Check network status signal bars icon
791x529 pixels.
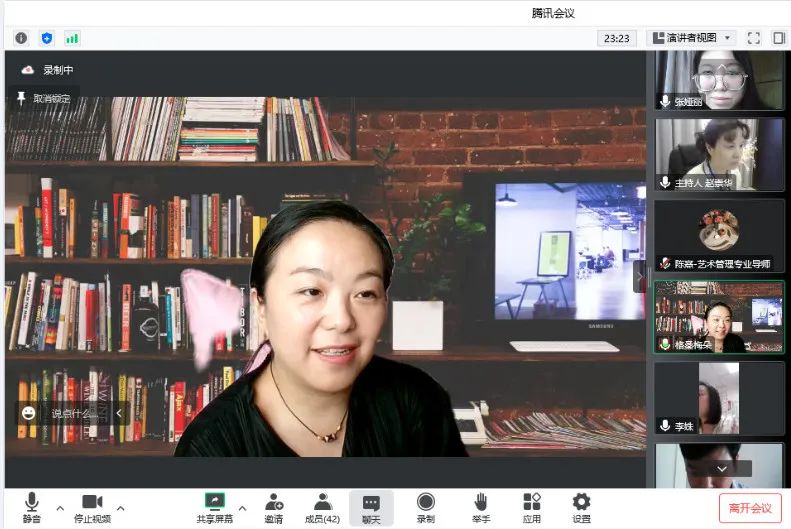click(x=72, y=38)
